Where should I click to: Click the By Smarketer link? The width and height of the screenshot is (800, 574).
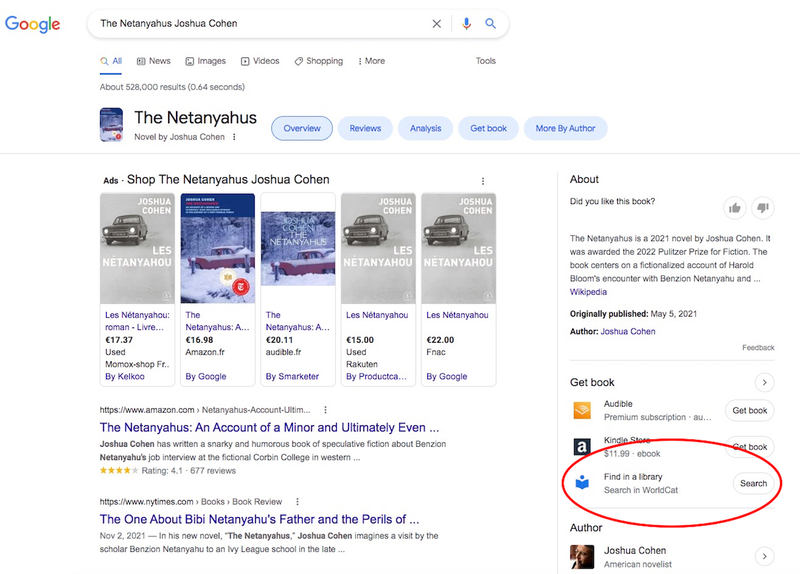pyautogui.click(x=292, y=377)
